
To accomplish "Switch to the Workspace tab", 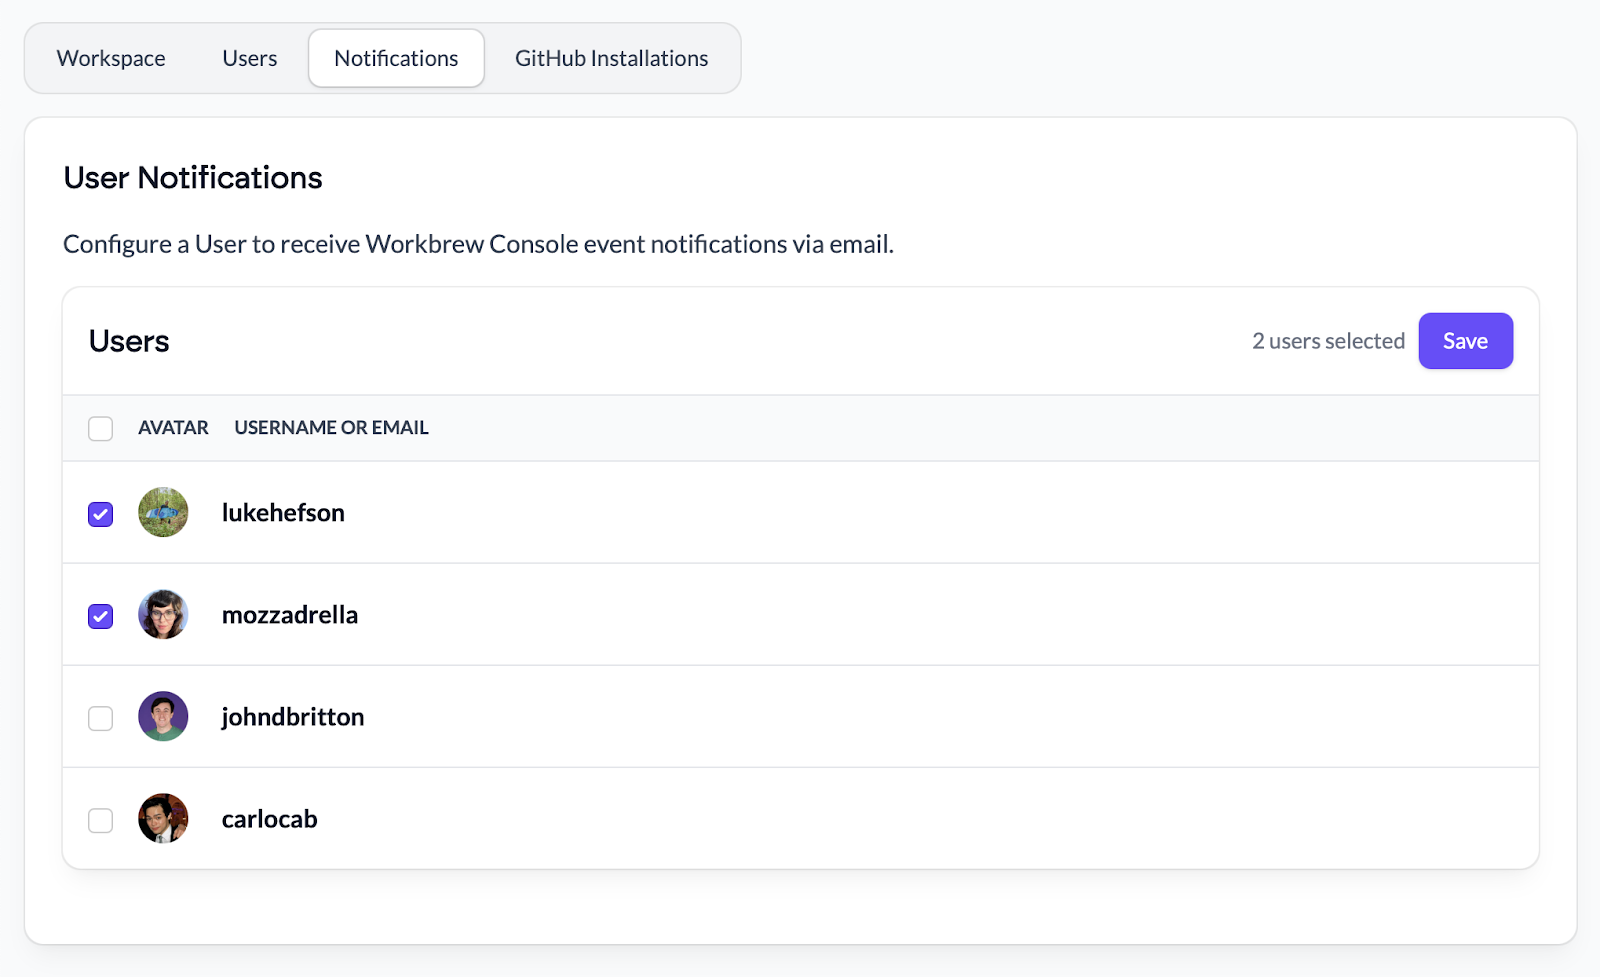I will click(111, 59).
